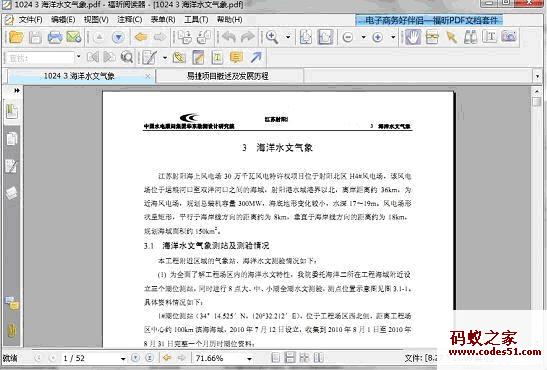Expand the Pencil tool dropdown arrow
The width and height of the screenshot is (547, 370).
click(165, 58)
